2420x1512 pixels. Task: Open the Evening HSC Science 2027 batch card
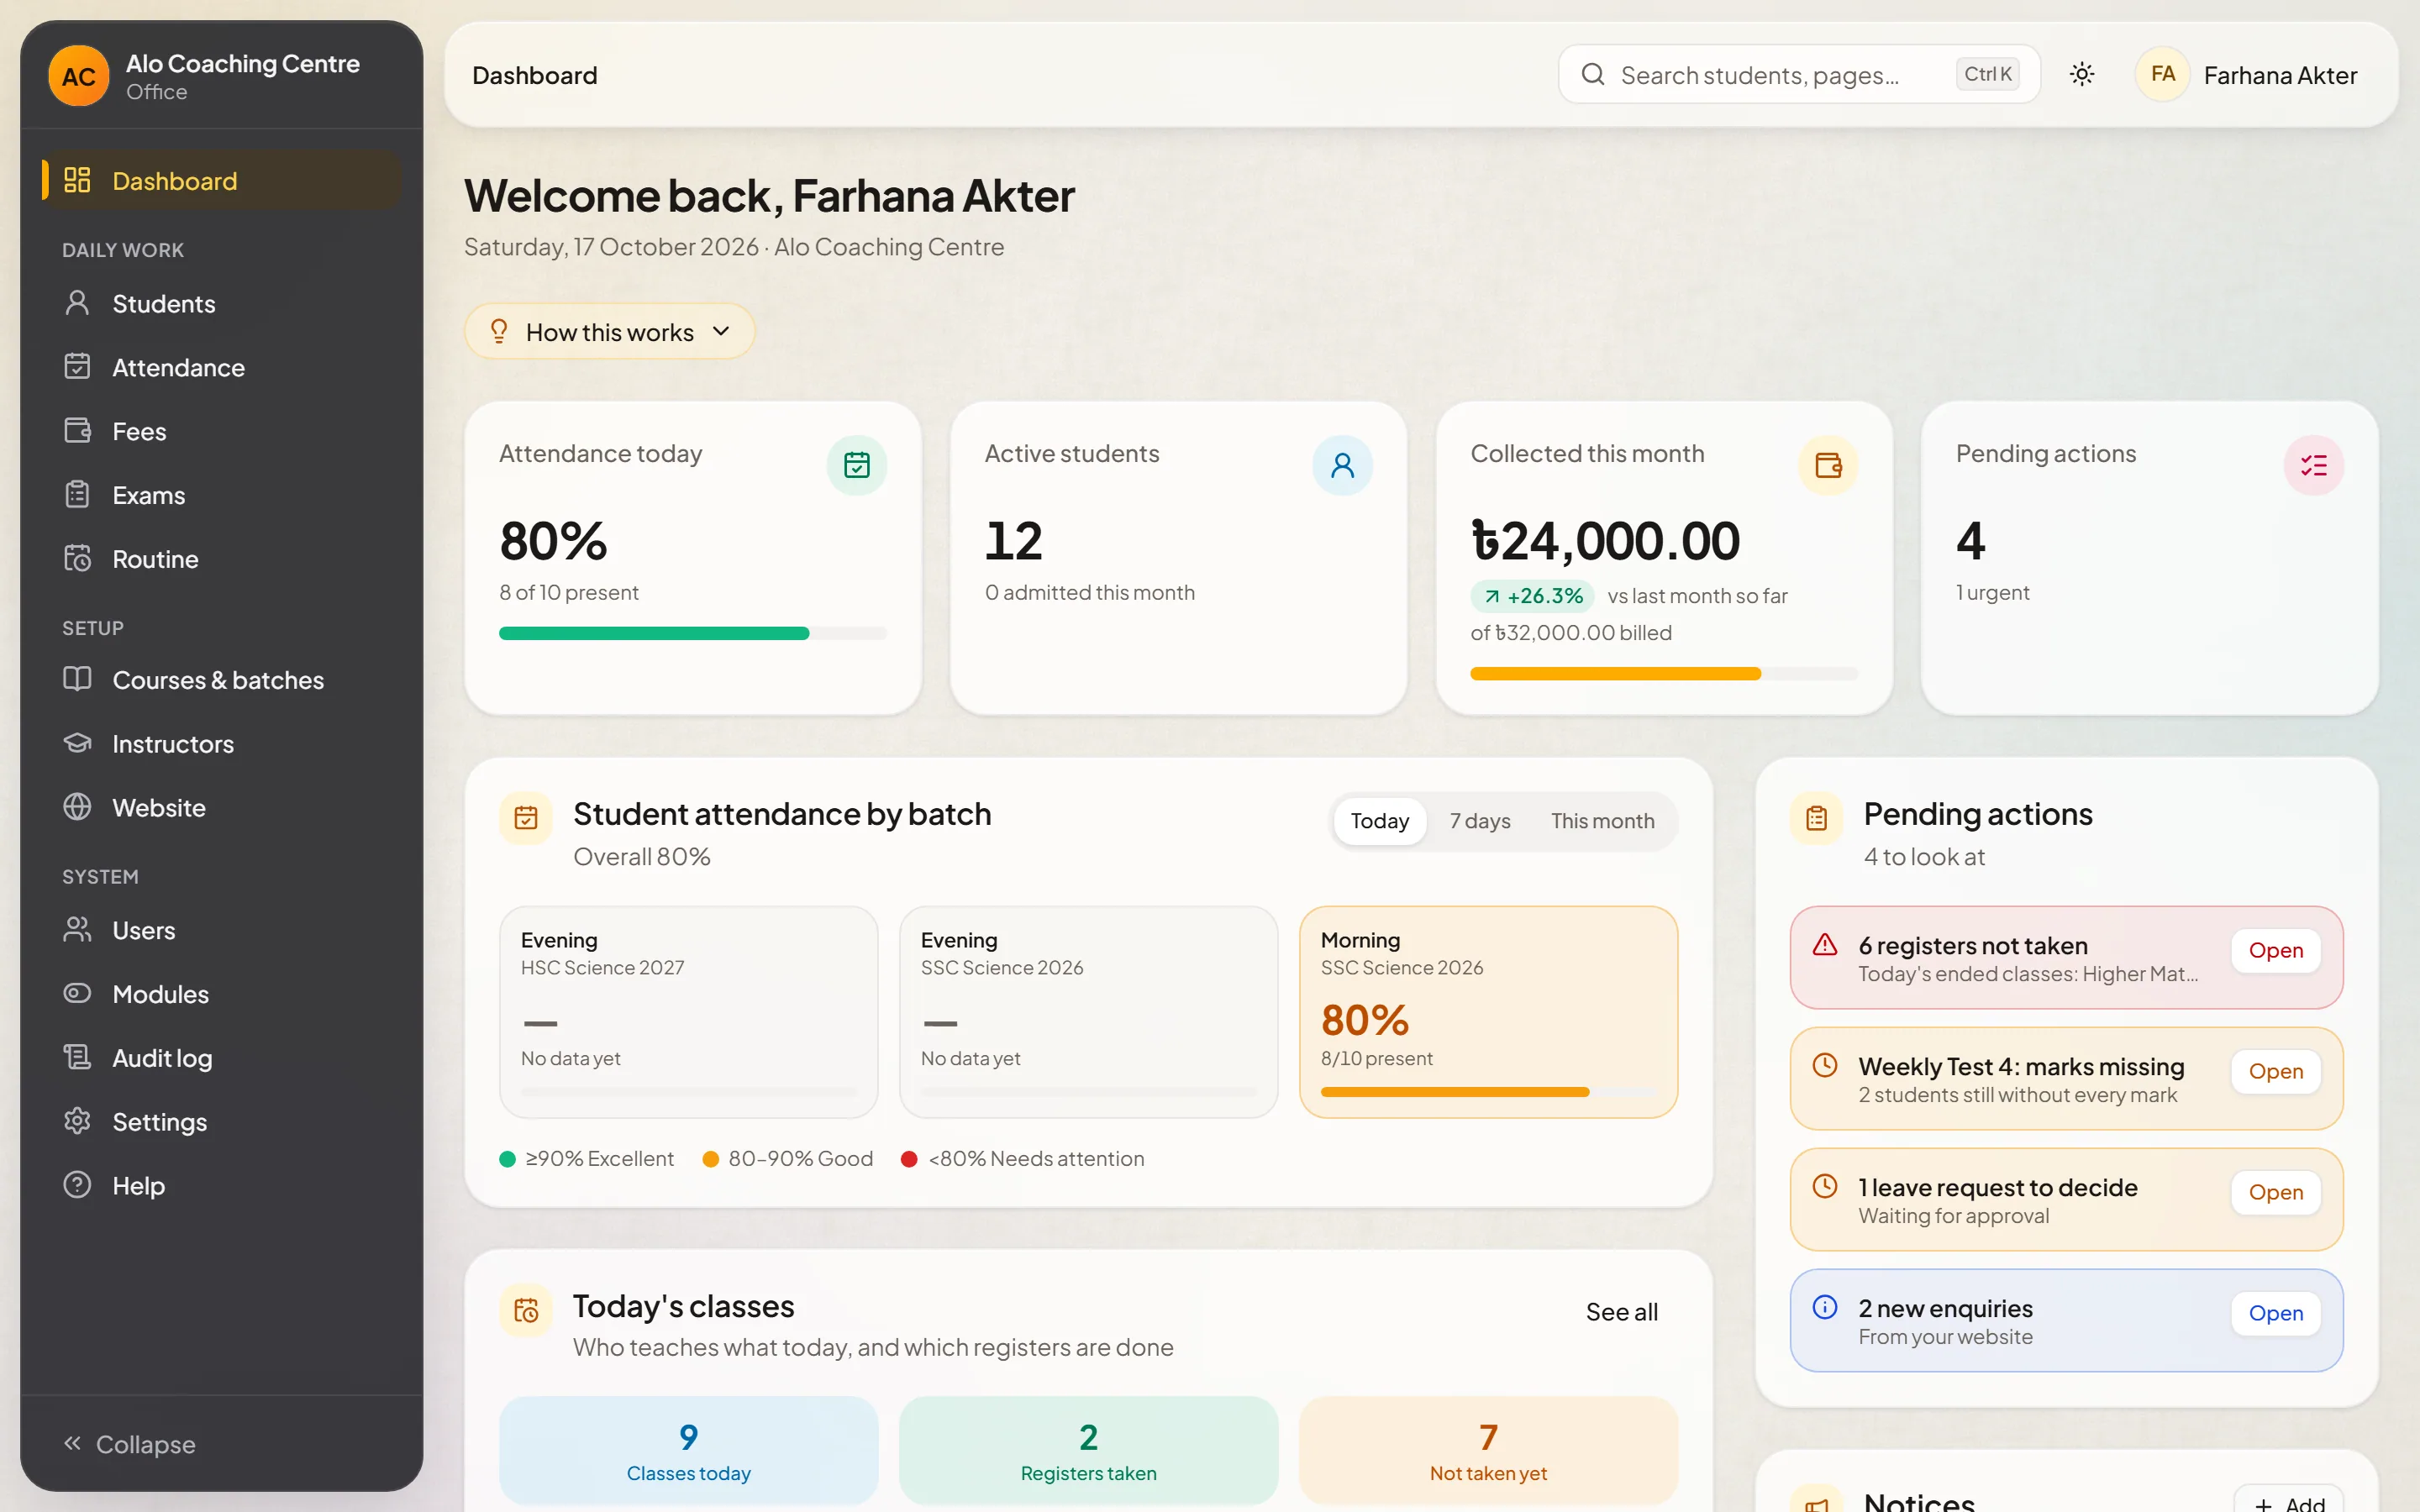pos(688,1012)
